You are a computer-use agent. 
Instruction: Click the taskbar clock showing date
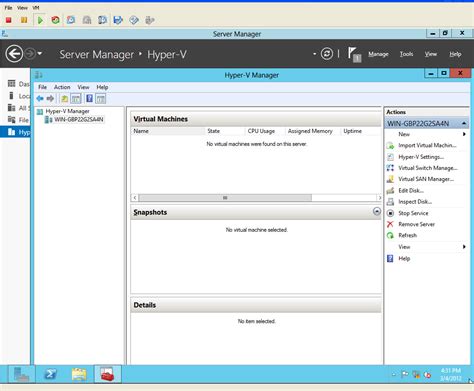pyautogui.click(x=451, y=374)
